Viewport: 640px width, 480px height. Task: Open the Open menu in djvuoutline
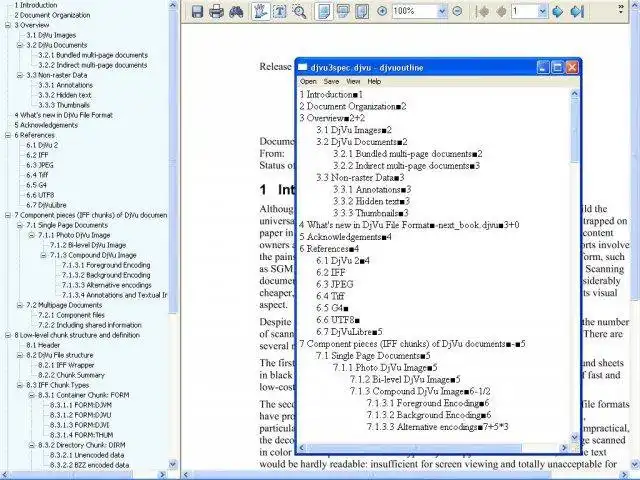[x=308, y=82]
